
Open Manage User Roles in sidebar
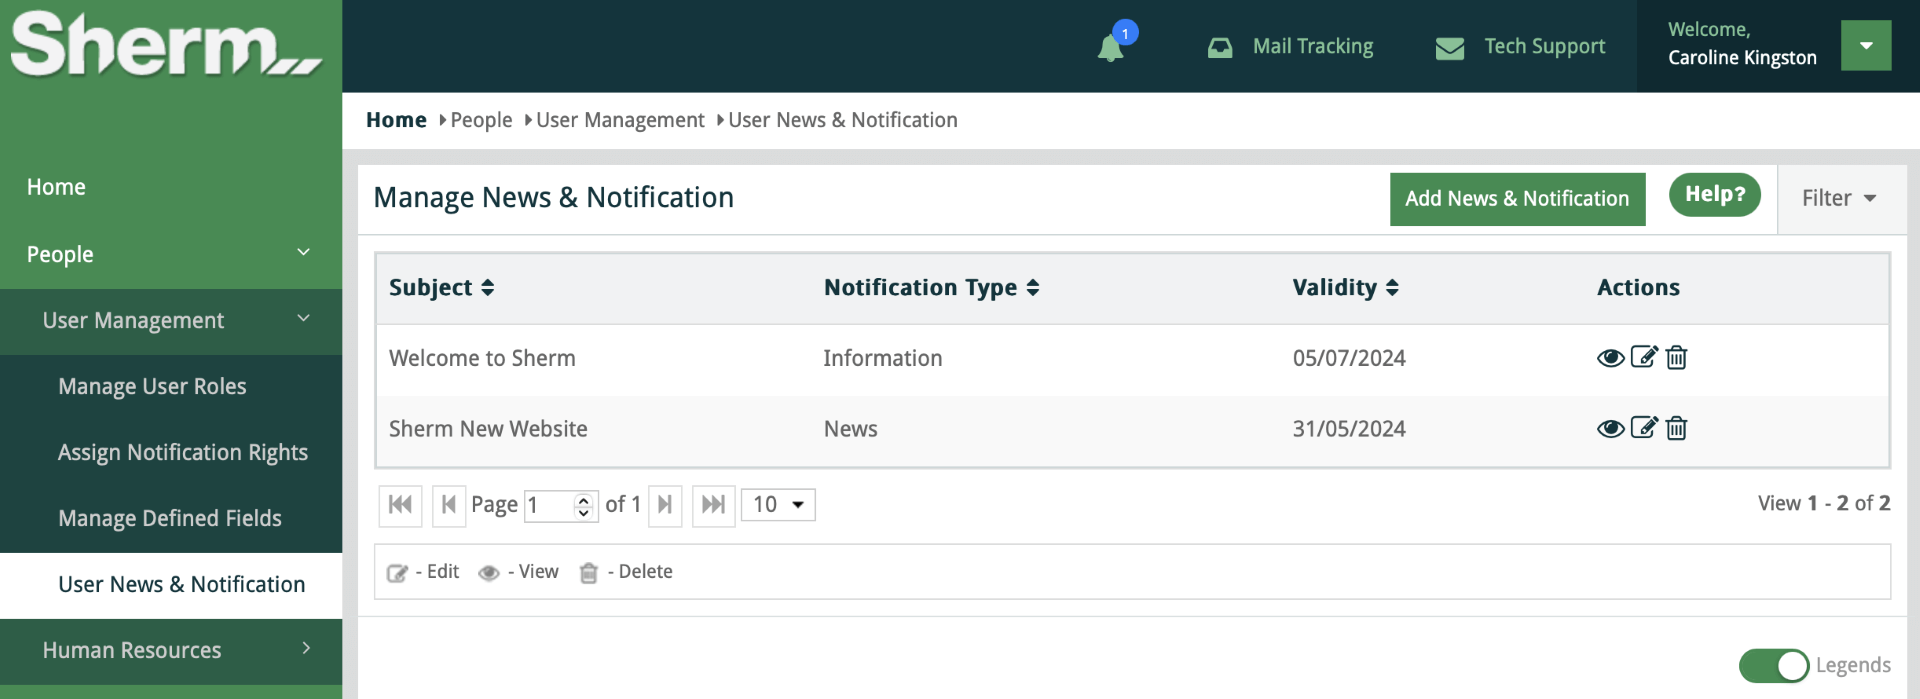(152, 387)
